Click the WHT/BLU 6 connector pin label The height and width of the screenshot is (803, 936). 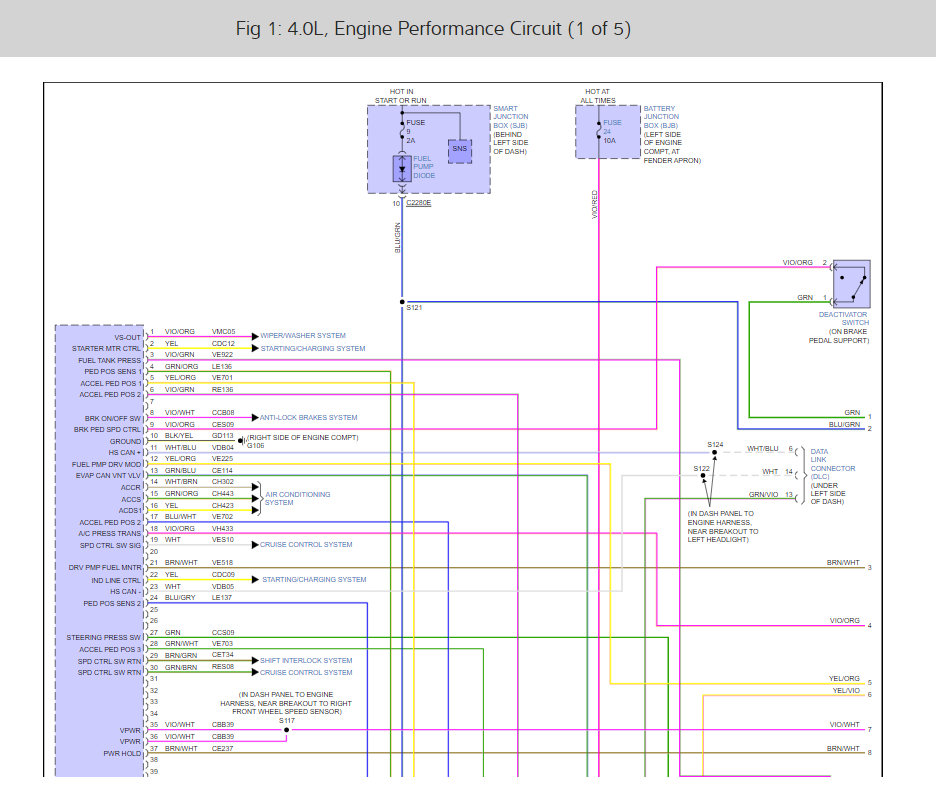click(x=770, y=448)
